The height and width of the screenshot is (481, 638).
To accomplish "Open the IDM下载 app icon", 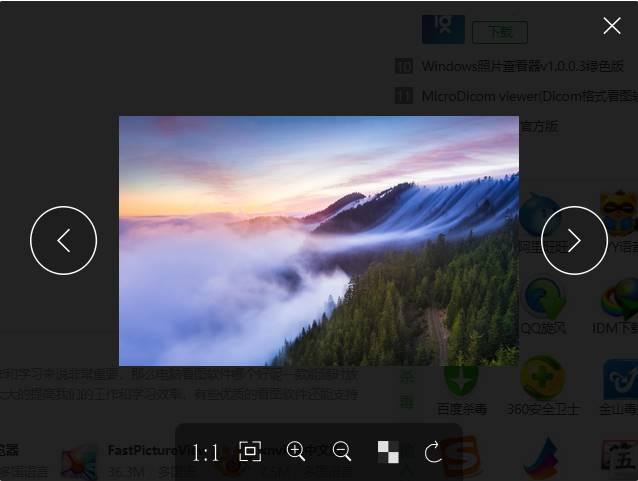I will 619,299.
